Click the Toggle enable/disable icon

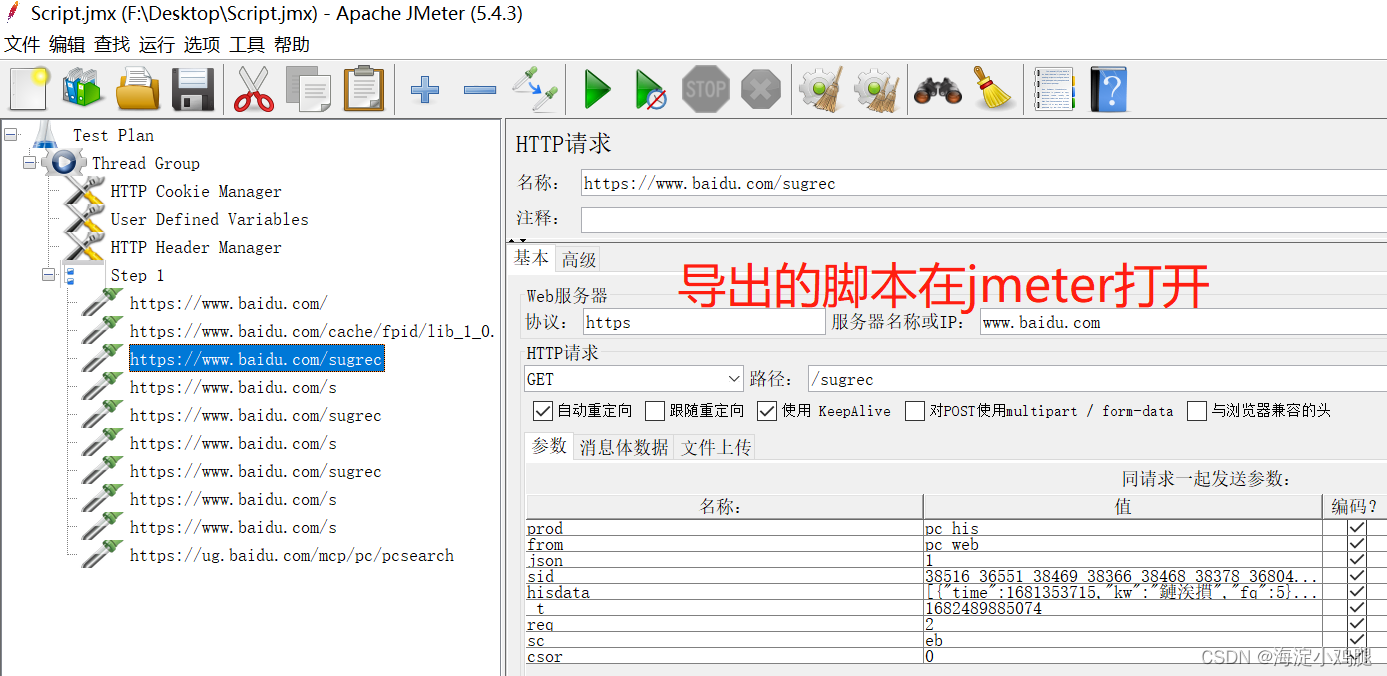point(535,89)
